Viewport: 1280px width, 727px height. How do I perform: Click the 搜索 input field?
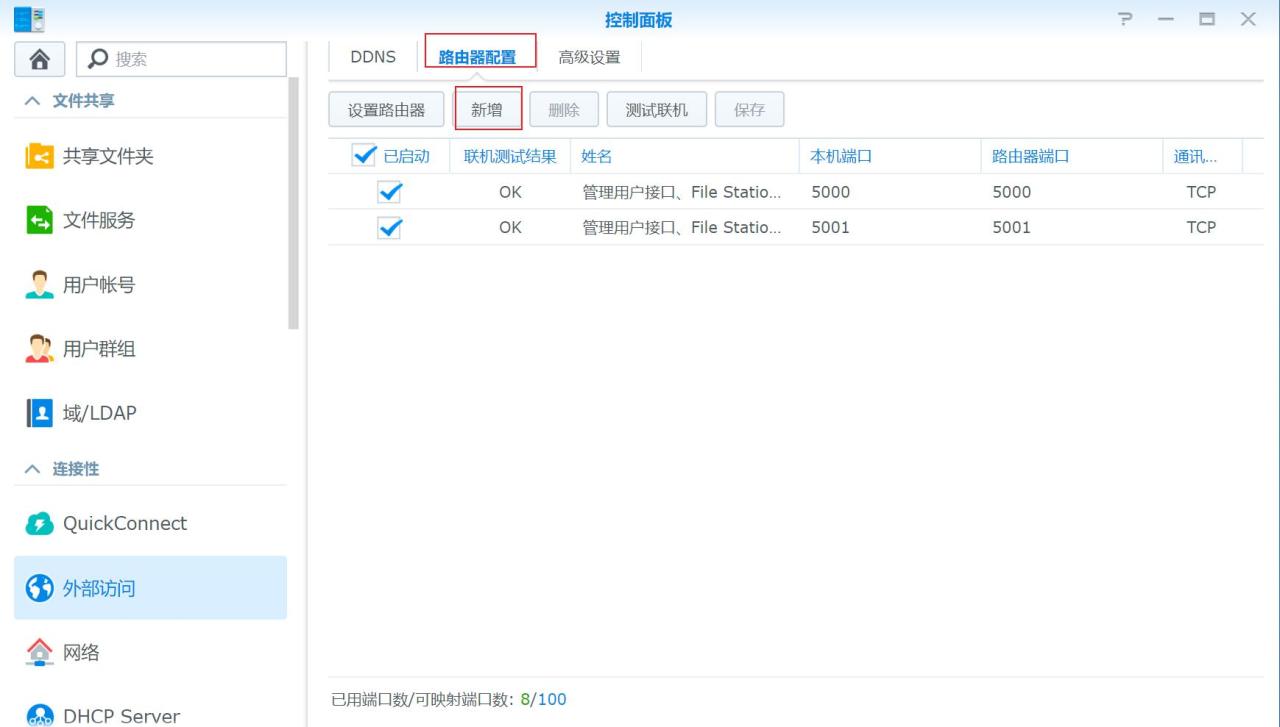click(x=182, y=59)
